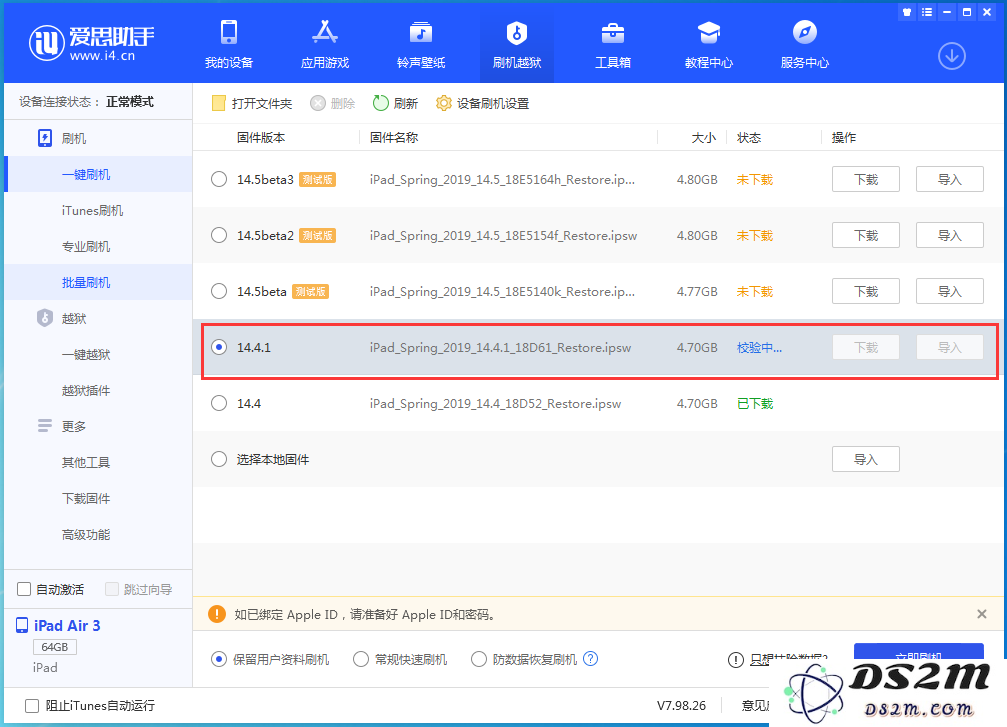Download the 14.5beta3 firmware
This screenshot has height=727, width=1007.
point(866,179)
